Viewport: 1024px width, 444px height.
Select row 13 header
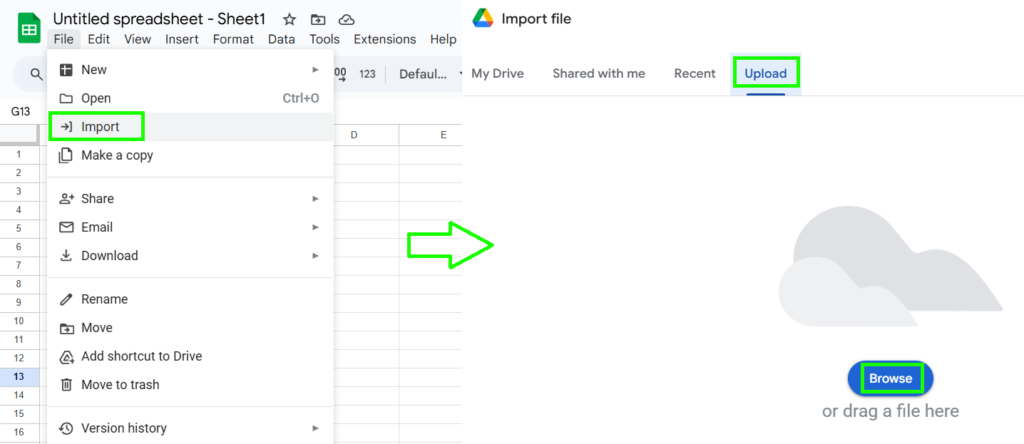pos(18,377)
